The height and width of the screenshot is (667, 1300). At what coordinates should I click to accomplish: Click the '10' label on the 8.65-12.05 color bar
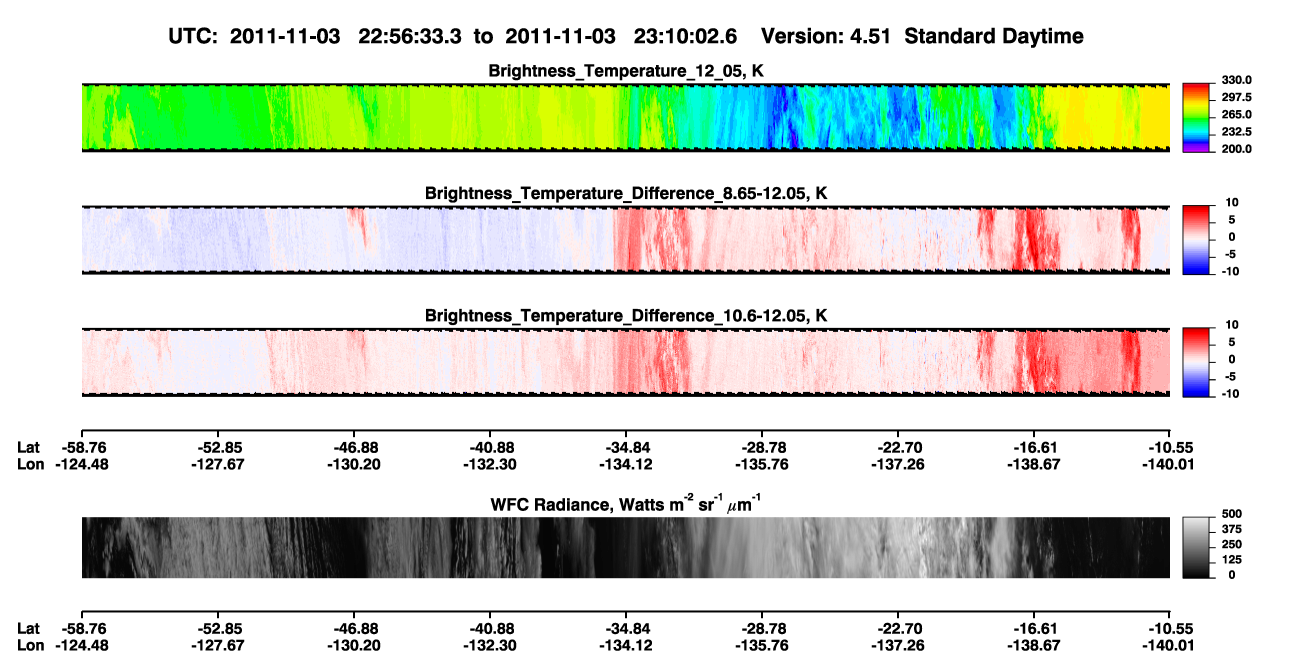pyautogui.click(x=1232, y=203)
